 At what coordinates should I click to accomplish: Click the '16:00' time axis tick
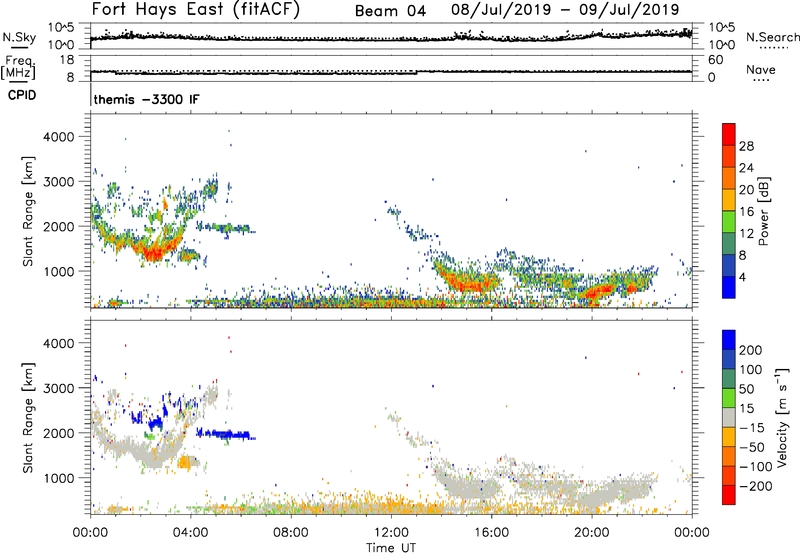[x=491, y=533]
